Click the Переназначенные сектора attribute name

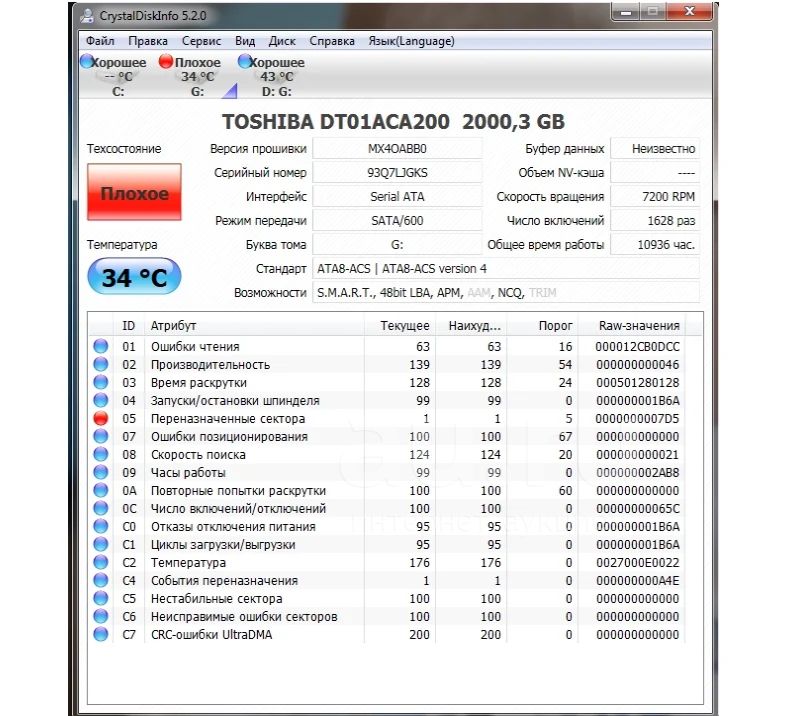click(x=228, y=418)
